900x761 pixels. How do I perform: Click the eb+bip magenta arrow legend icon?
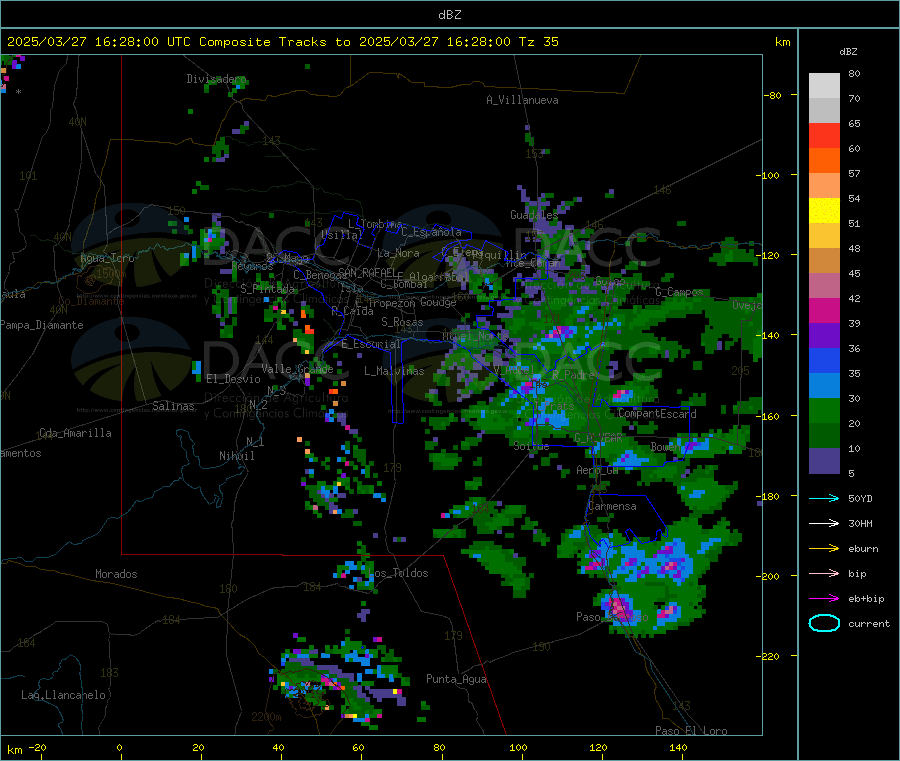point(824,599)
